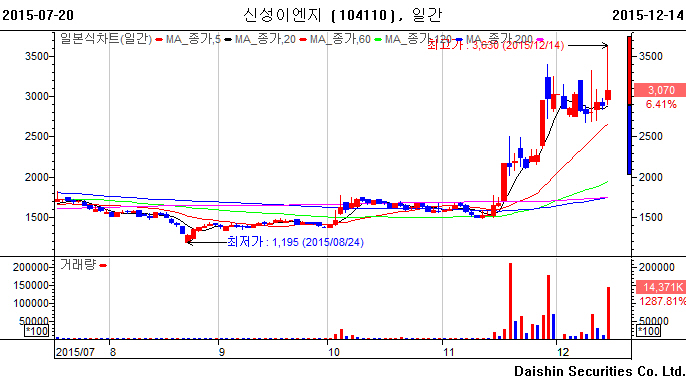Click the 거래량 volume legend label
The image size is (686, 383).
77,265
